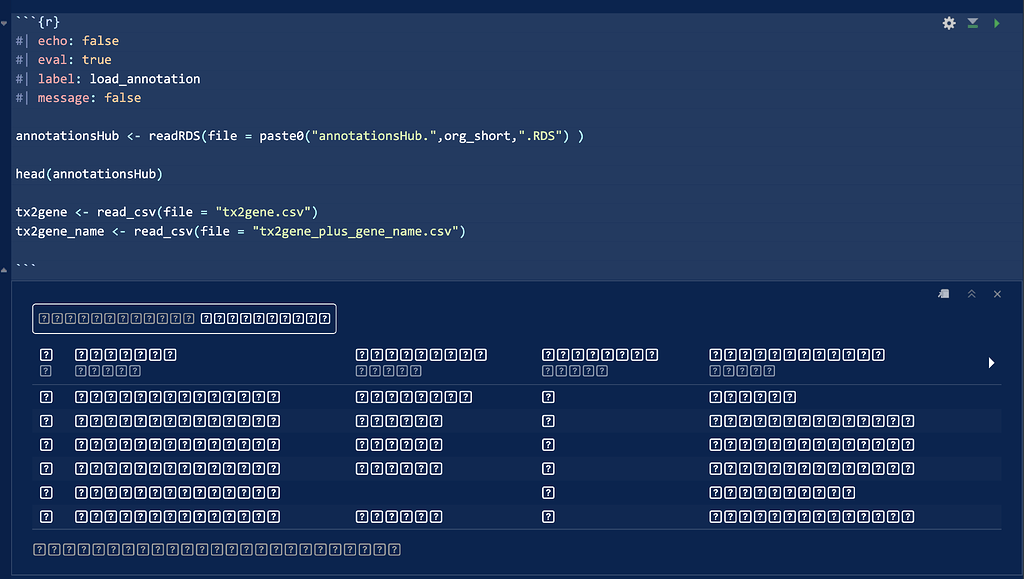Close the chunk output panel
The width and height of the screenshot is (1024, 579).
click(x=996, y=293)
